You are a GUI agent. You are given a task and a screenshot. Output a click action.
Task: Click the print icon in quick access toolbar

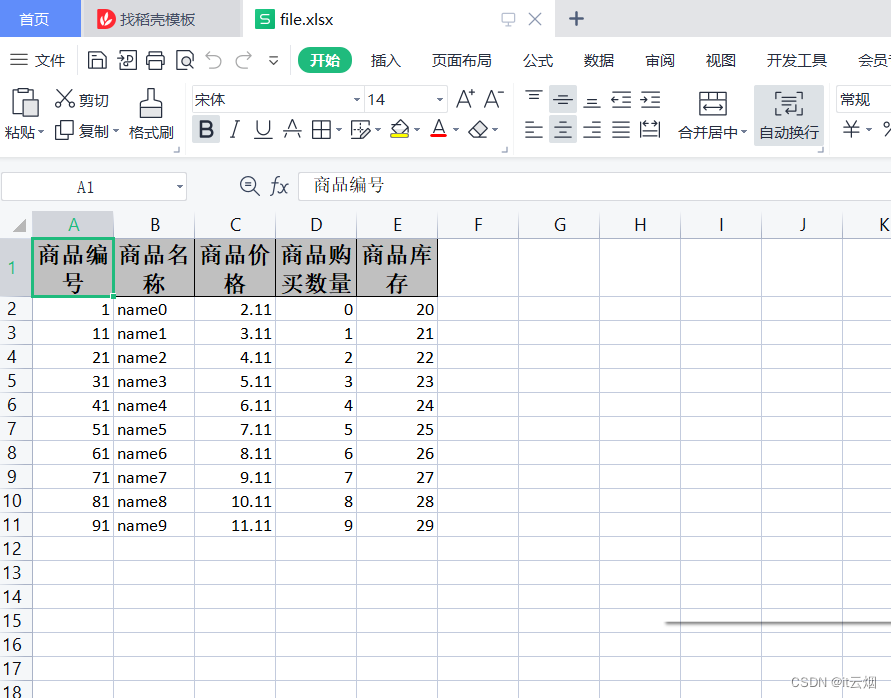155,60
